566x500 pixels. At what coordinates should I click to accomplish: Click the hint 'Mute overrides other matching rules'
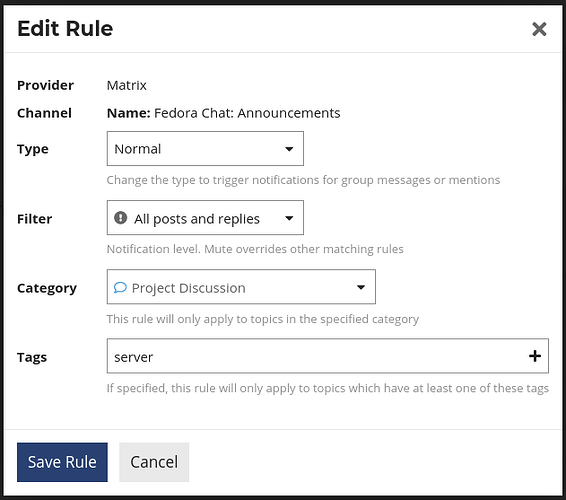(x=304, y=249)
